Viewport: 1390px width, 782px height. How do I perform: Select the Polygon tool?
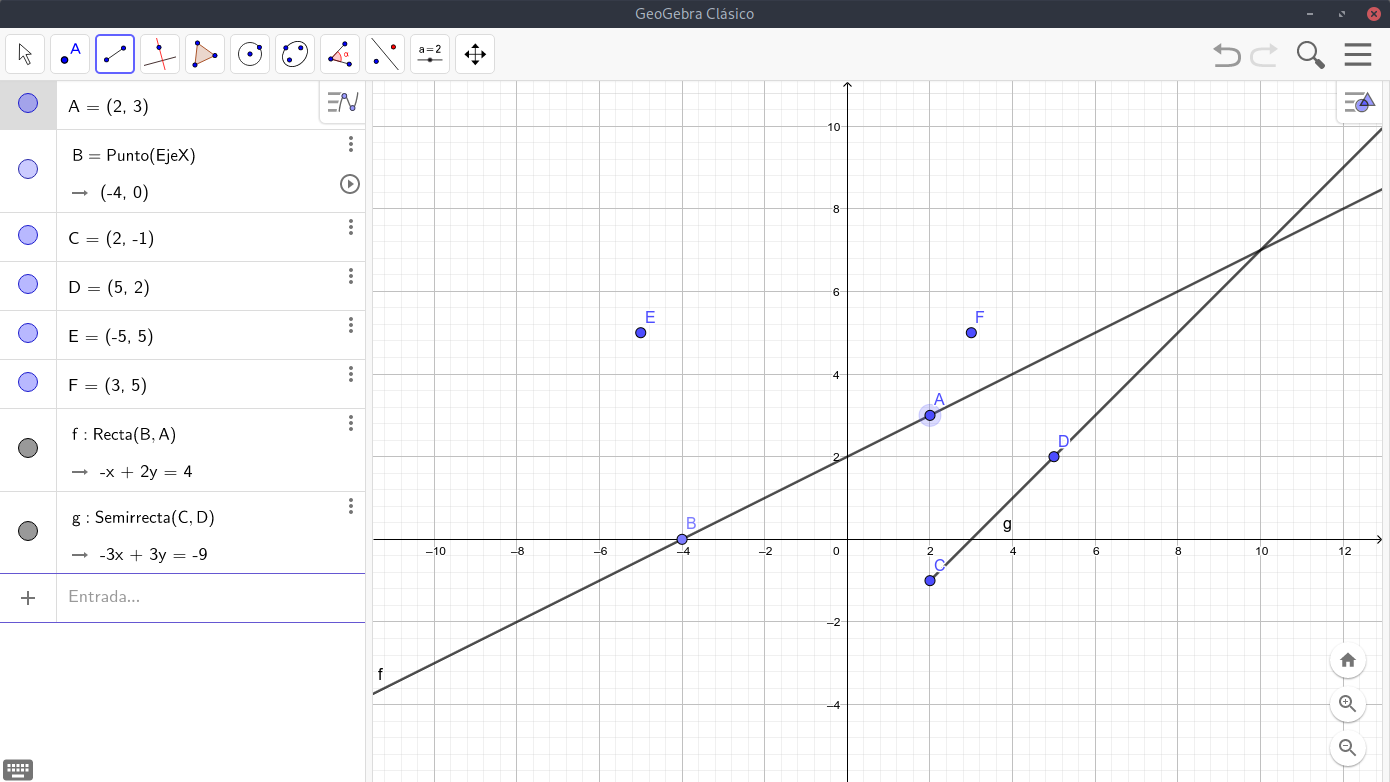click(x=205, y=54)
